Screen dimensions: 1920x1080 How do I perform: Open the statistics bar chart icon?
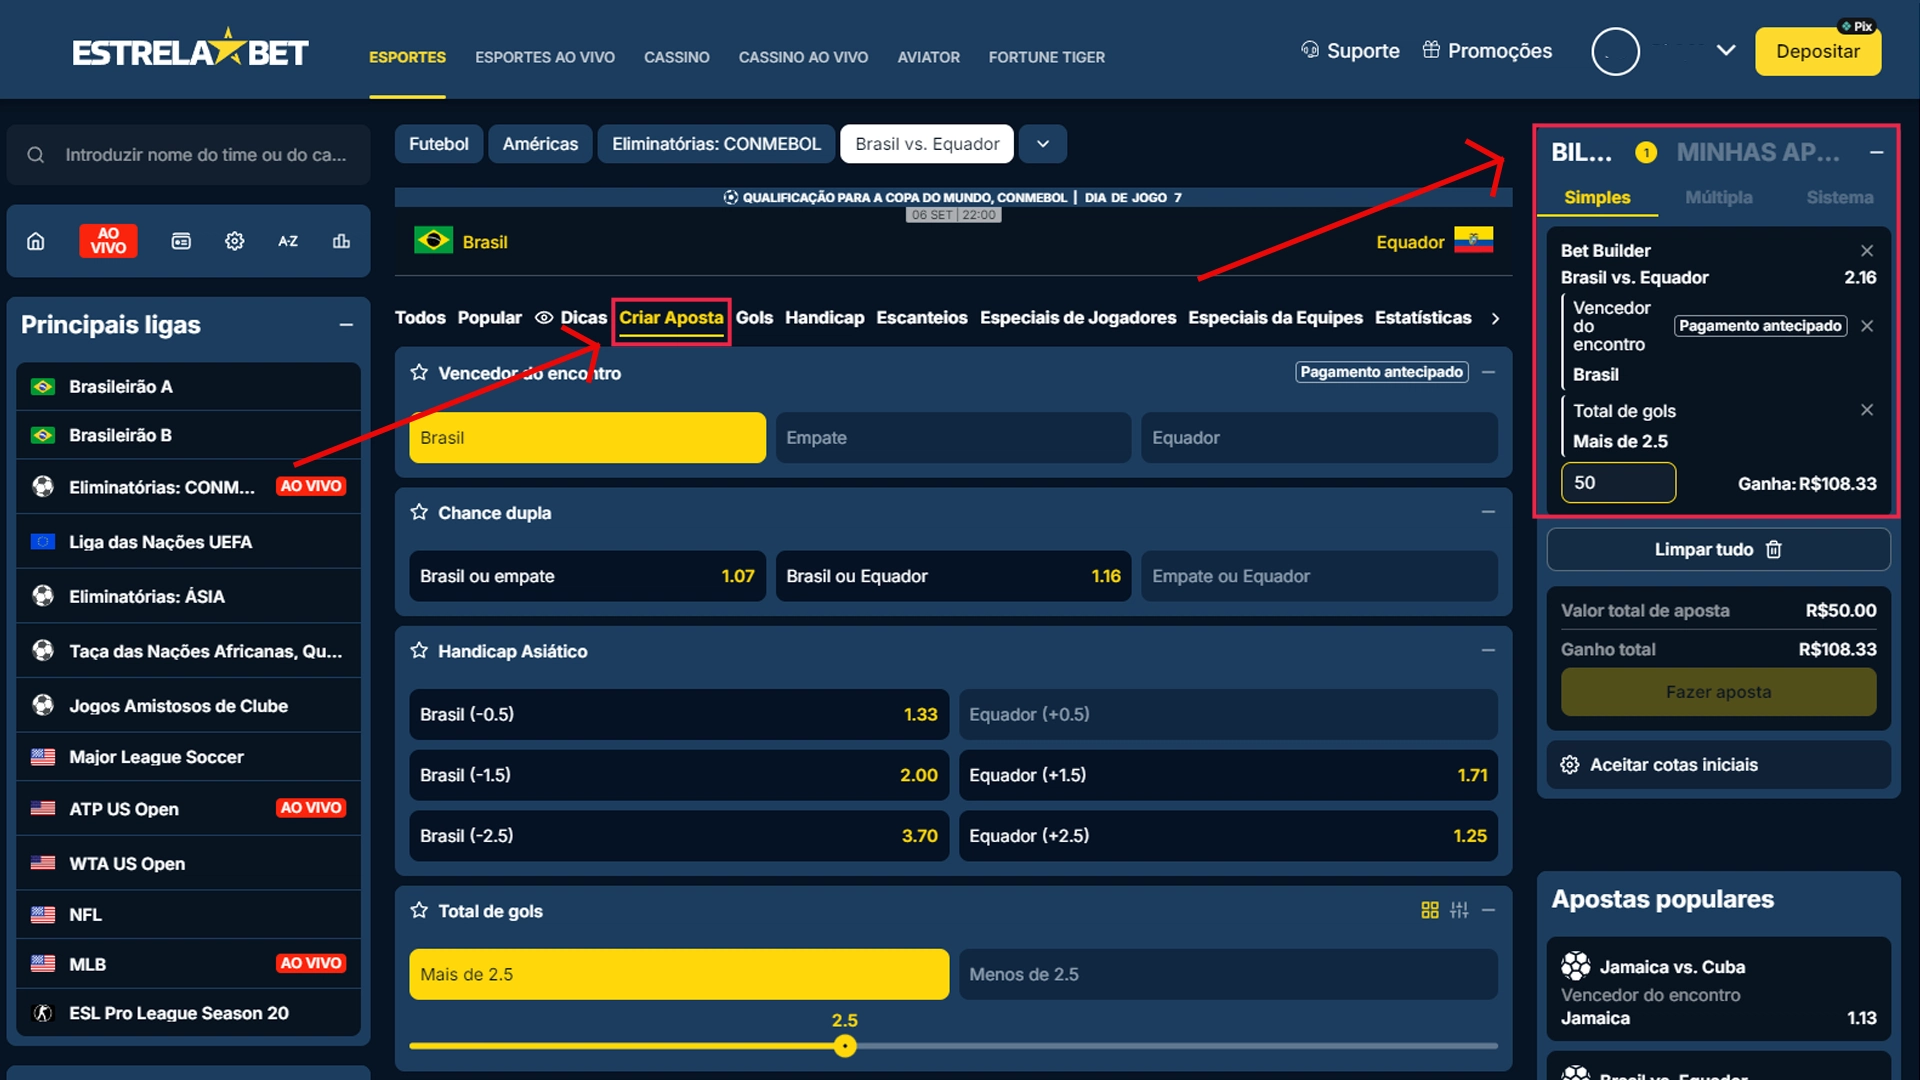(x=341, y=241)
